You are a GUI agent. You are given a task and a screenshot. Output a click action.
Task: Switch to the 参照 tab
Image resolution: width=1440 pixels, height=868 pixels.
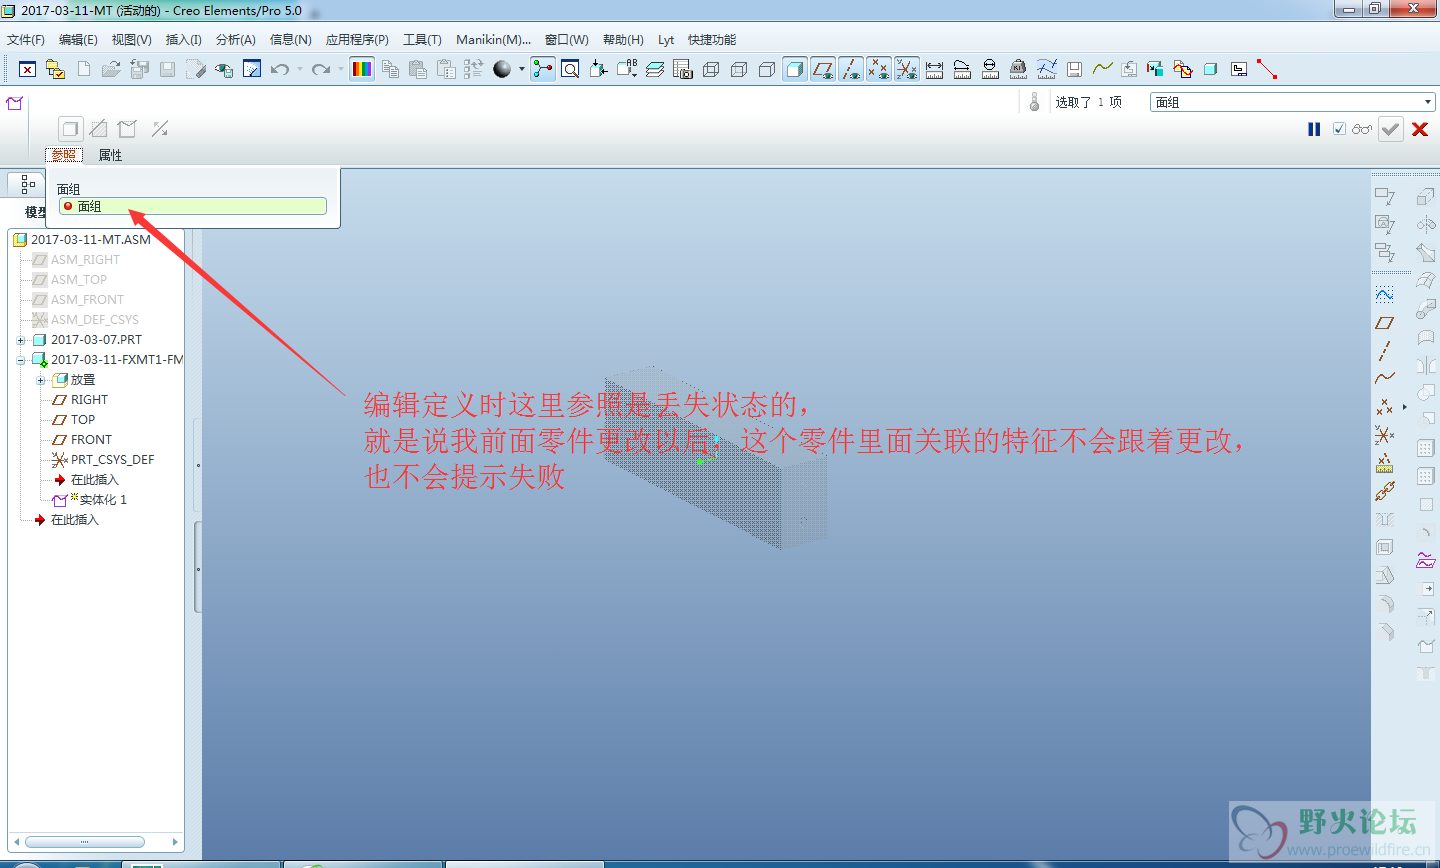coord(64,155)
